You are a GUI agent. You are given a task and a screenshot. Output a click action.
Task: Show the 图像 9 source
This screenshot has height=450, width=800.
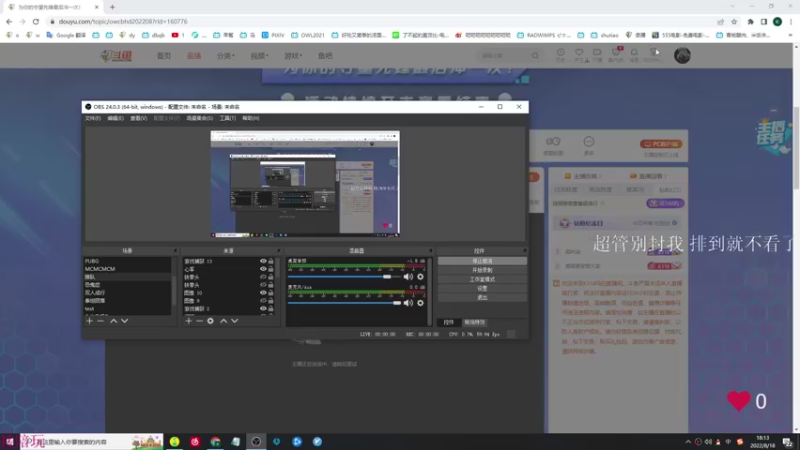(263, 301)
